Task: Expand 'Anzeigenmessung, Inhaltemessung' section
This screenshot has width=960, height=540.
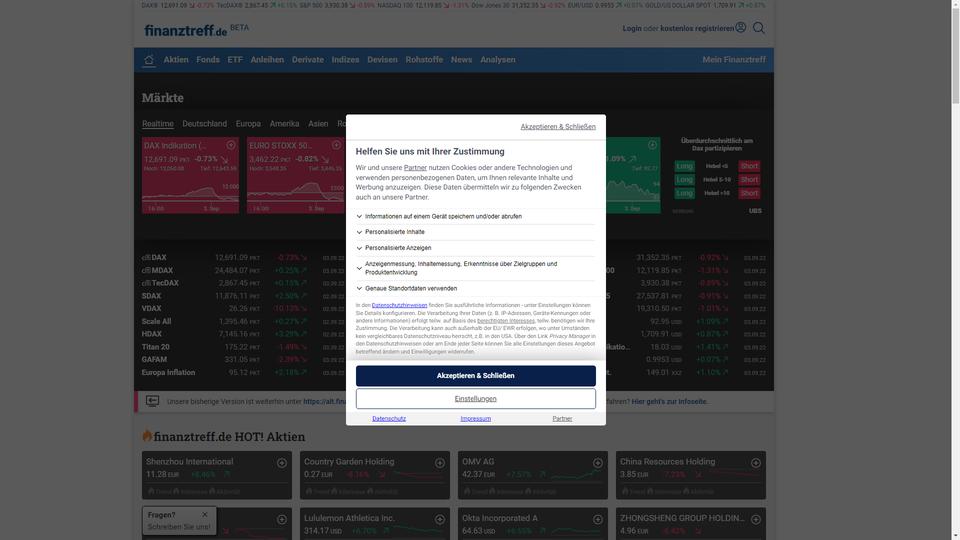Action: click(475, 268)
